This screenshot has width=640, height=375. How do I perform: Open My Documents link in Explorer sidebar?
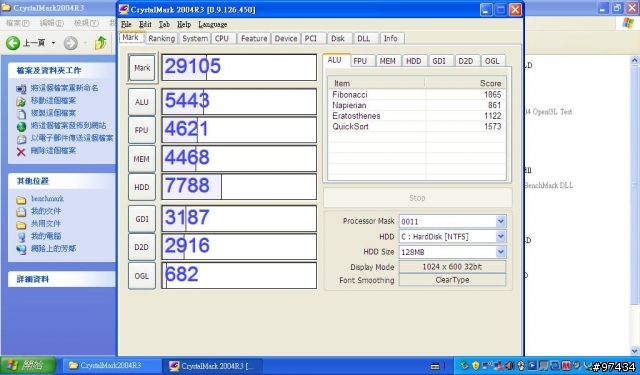(46, 211)
